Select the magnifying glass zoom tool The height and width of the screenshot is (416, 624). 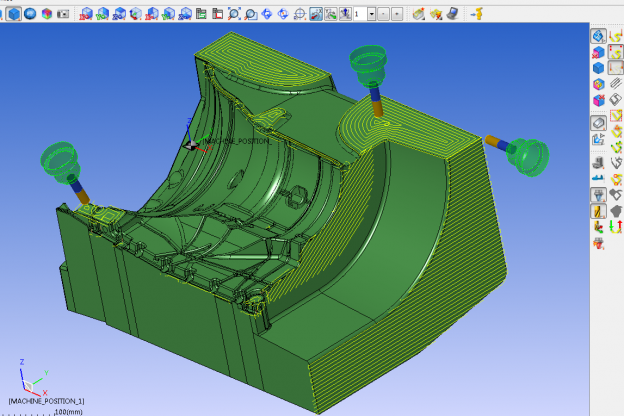(251, 14)
